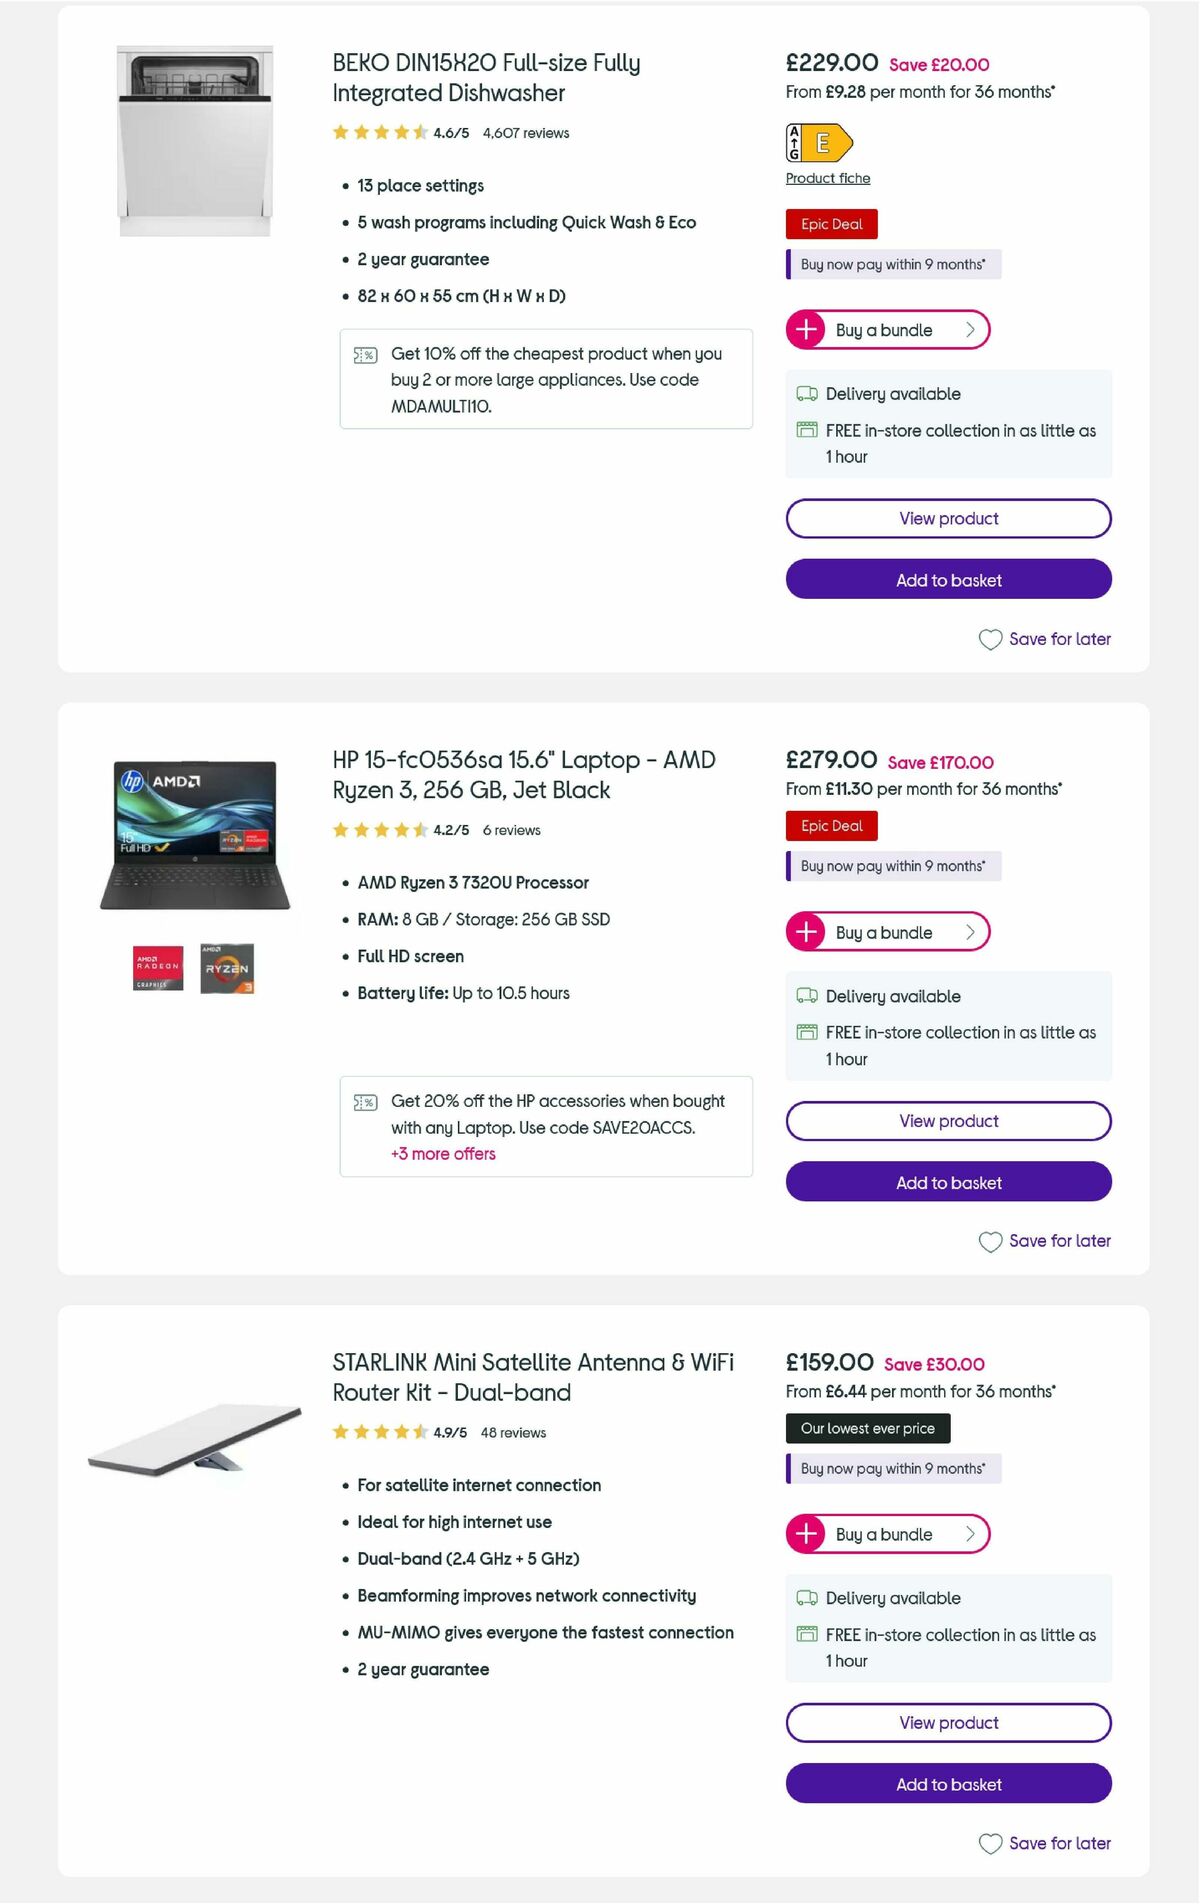
Task: Click the in-store collection calendar icon for Starlink
Action: tap(806, 1634)
